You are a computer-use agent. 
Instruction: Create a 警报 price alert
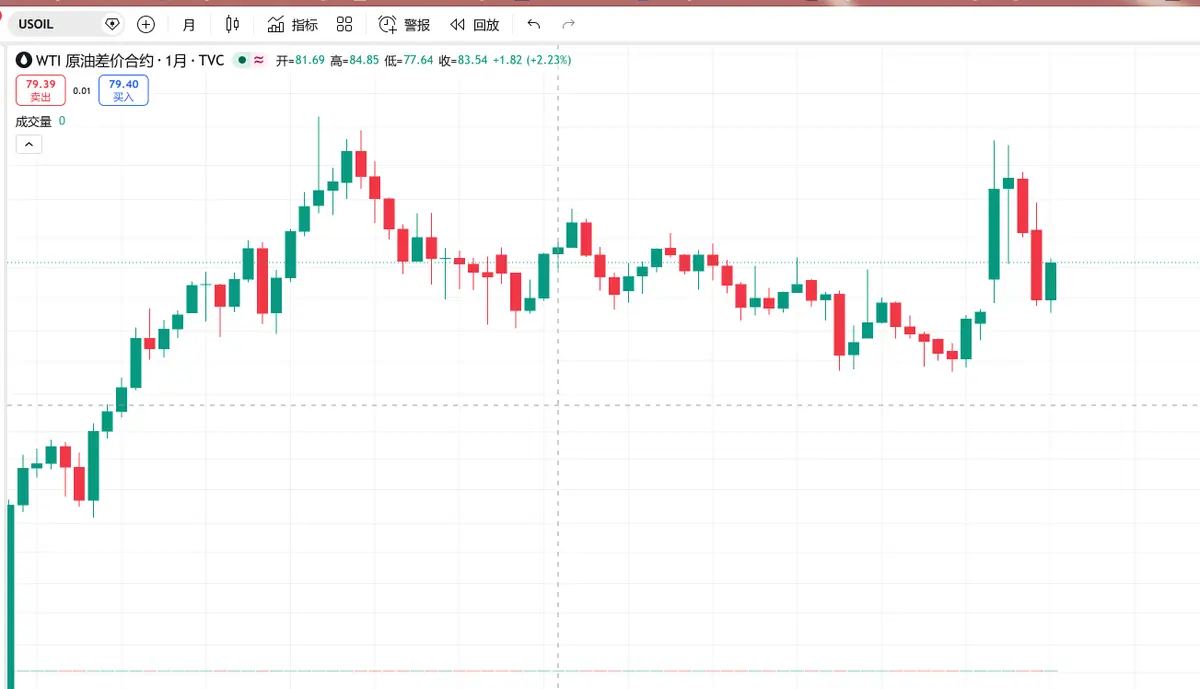pos(404,24)
